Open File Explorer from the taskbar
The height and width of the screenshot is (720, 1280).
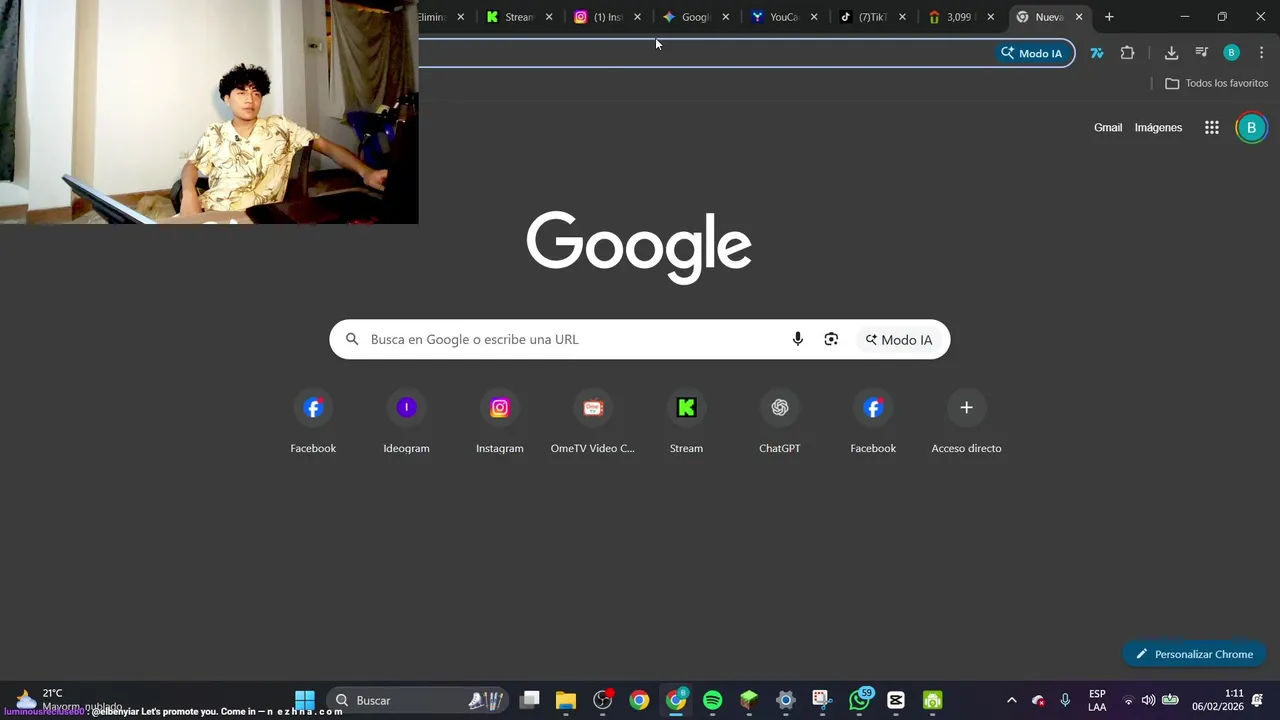[x=566, y=700]
